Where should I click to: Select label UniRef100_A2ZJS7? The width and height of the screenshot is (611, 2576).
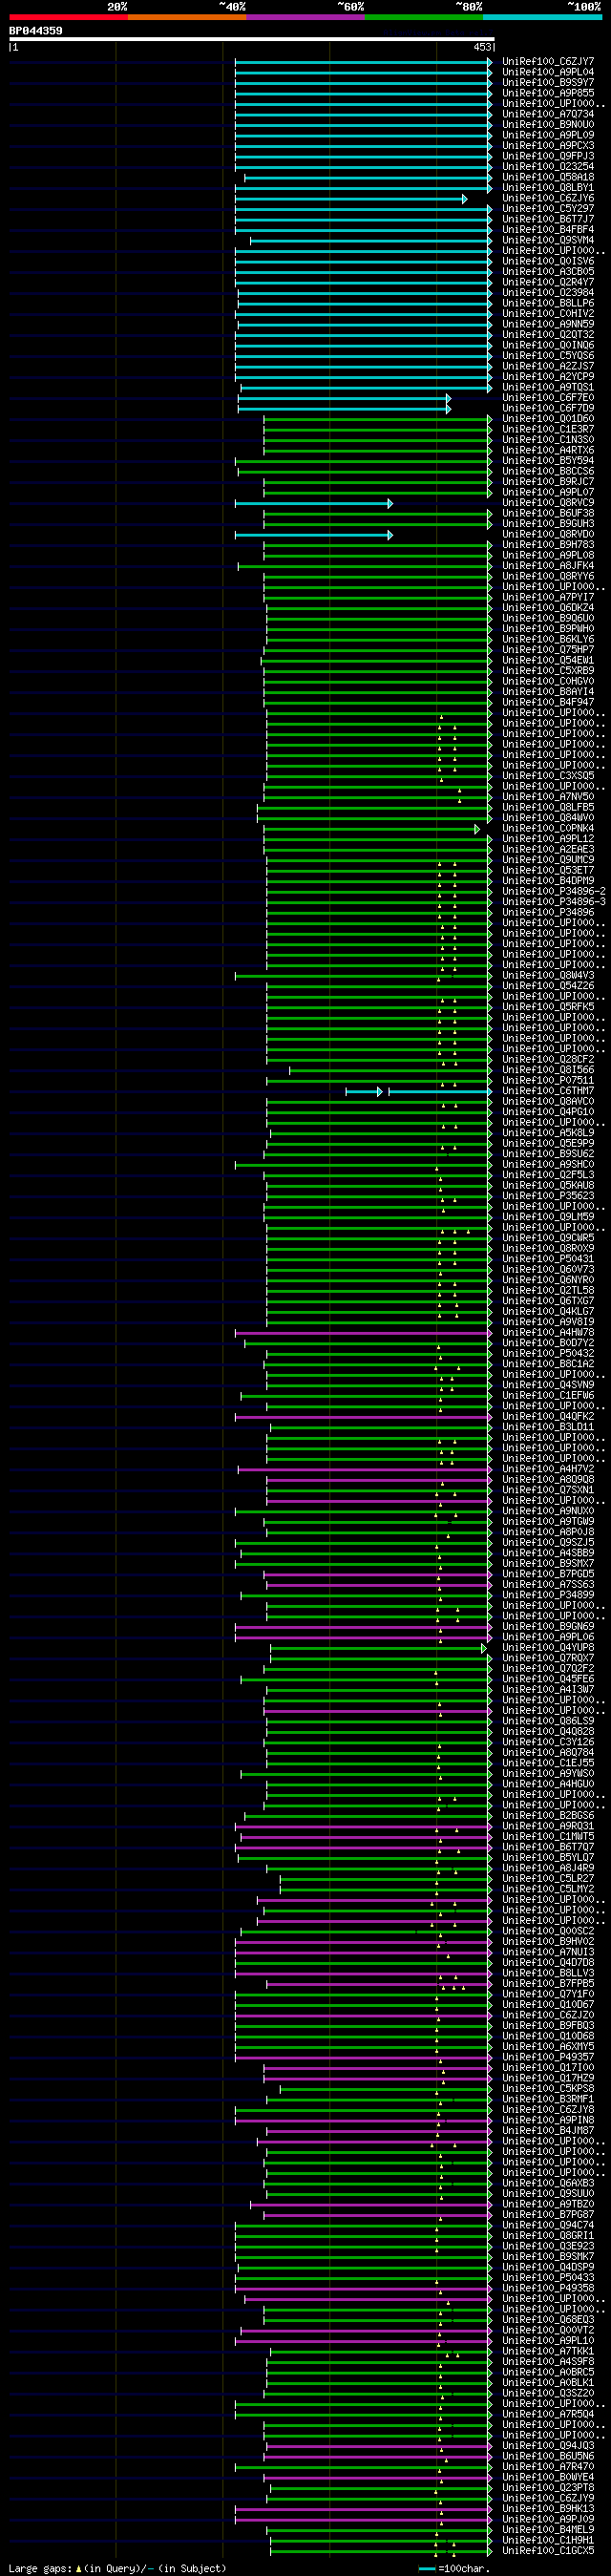[548, 366]
